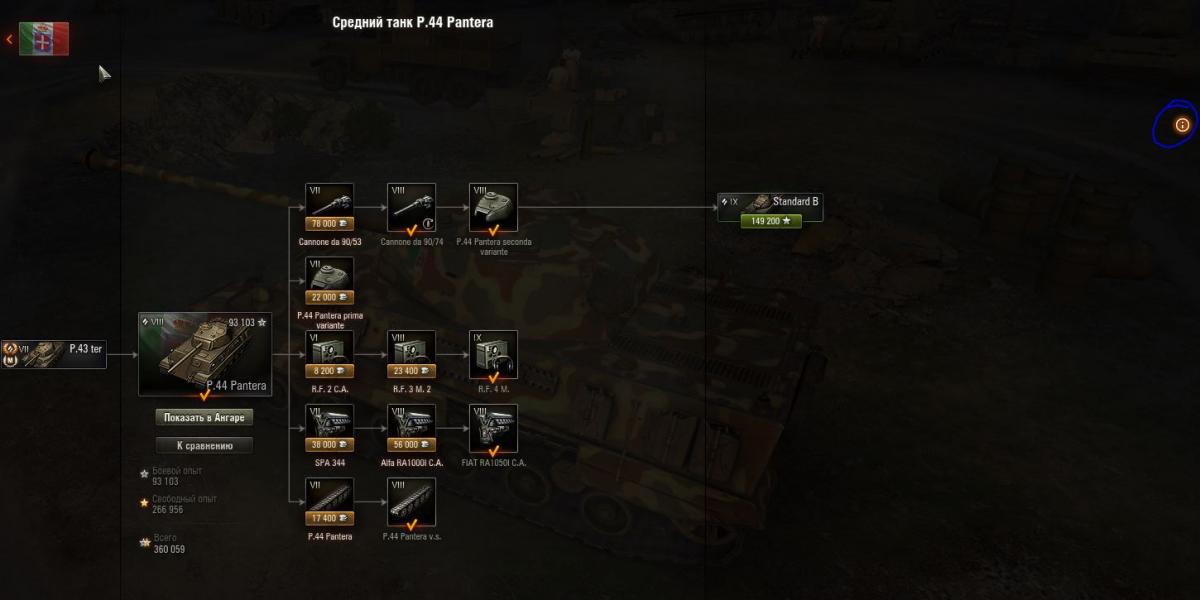
Task: Open P.44 Pantera seconda variante turret
Action: [x=493, y=208]
